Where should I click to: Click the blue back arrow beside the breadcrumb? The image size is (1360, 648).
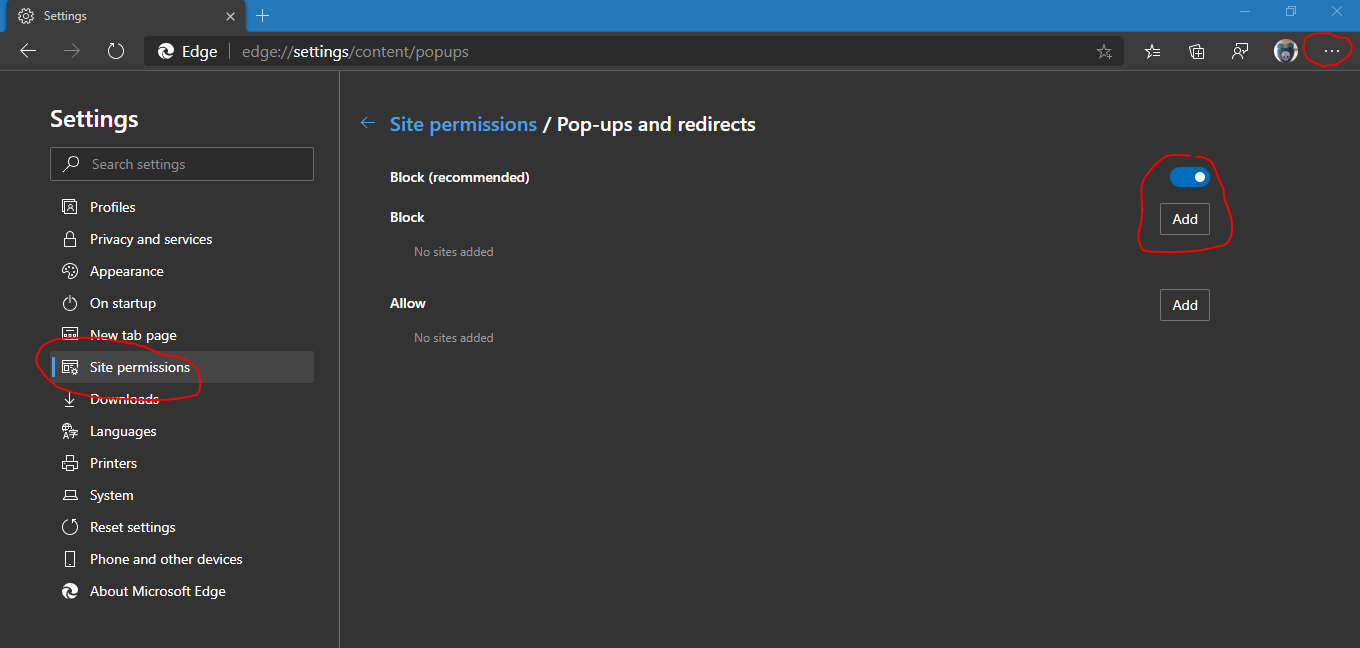pyautogui.click(x=367, y=123)
